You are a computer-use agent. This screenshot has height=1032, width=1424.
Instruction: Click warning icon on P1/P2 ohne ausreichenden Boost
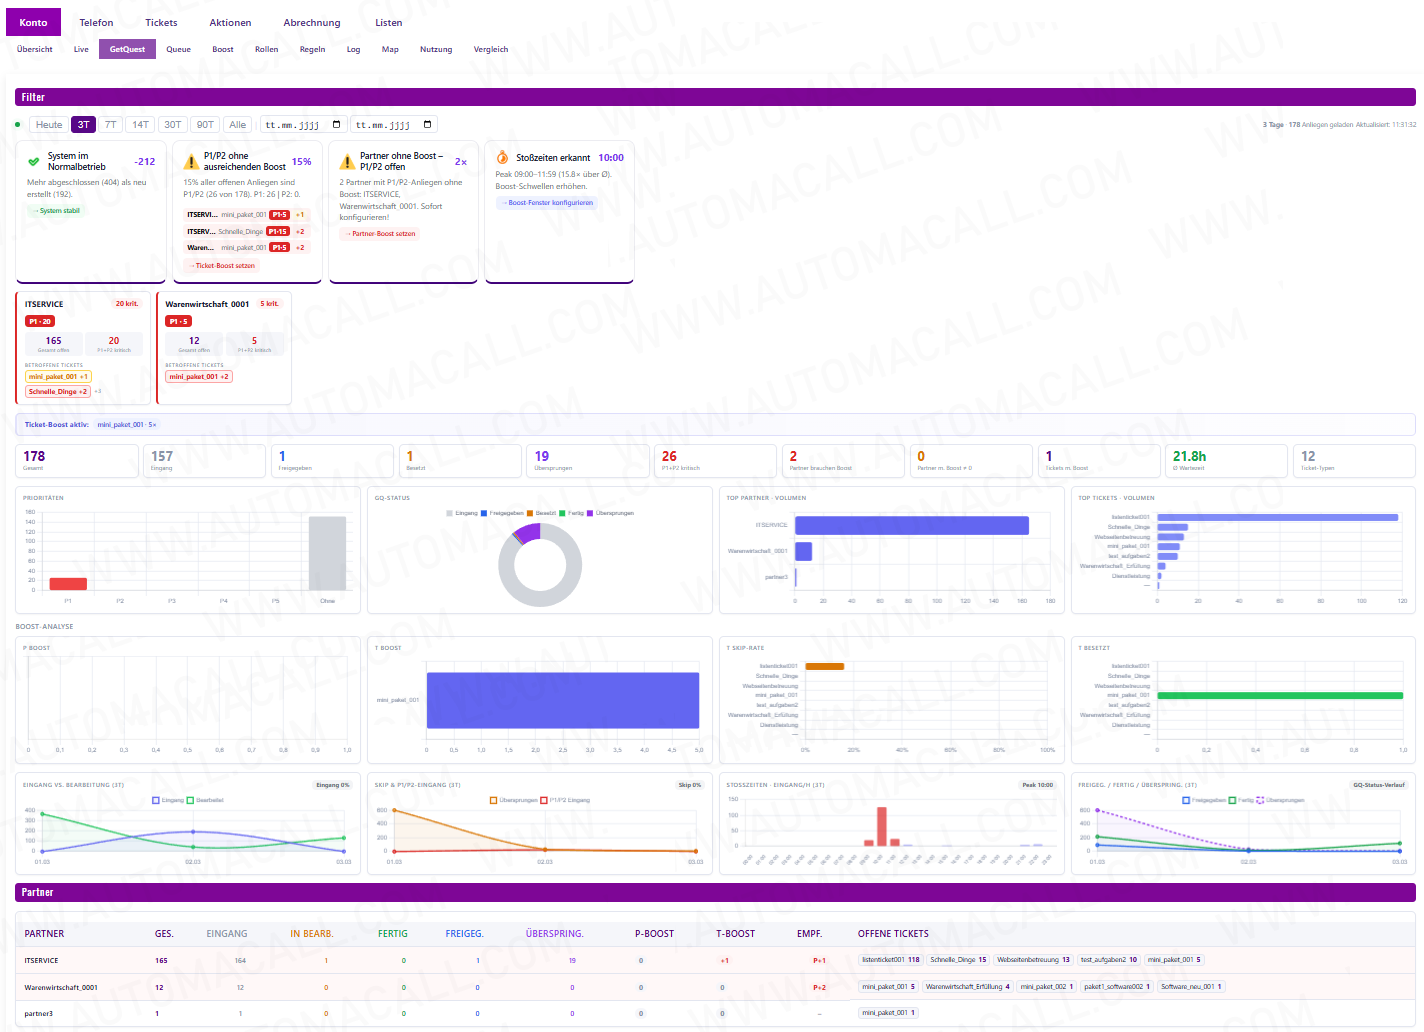pos(191,161)
